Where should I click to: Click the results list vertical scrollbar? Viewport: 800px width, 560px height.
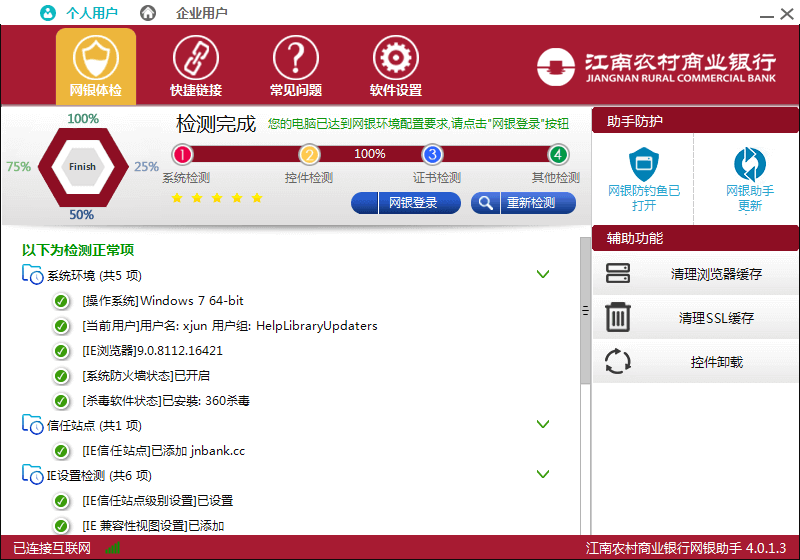tap(585, 311)
